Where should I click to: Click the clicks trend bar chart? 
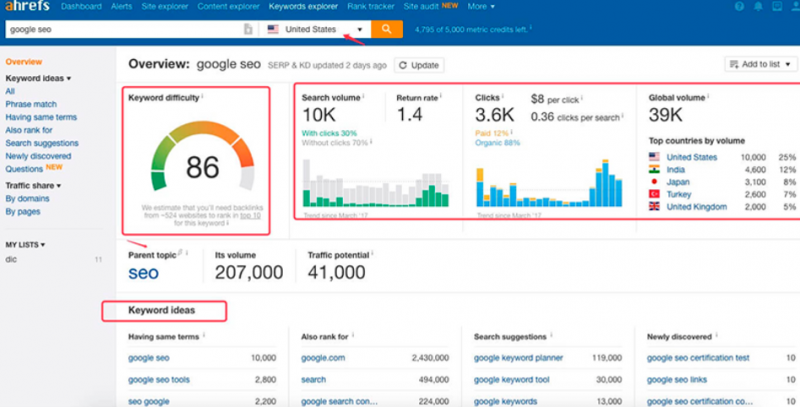[x=549, y=183]
